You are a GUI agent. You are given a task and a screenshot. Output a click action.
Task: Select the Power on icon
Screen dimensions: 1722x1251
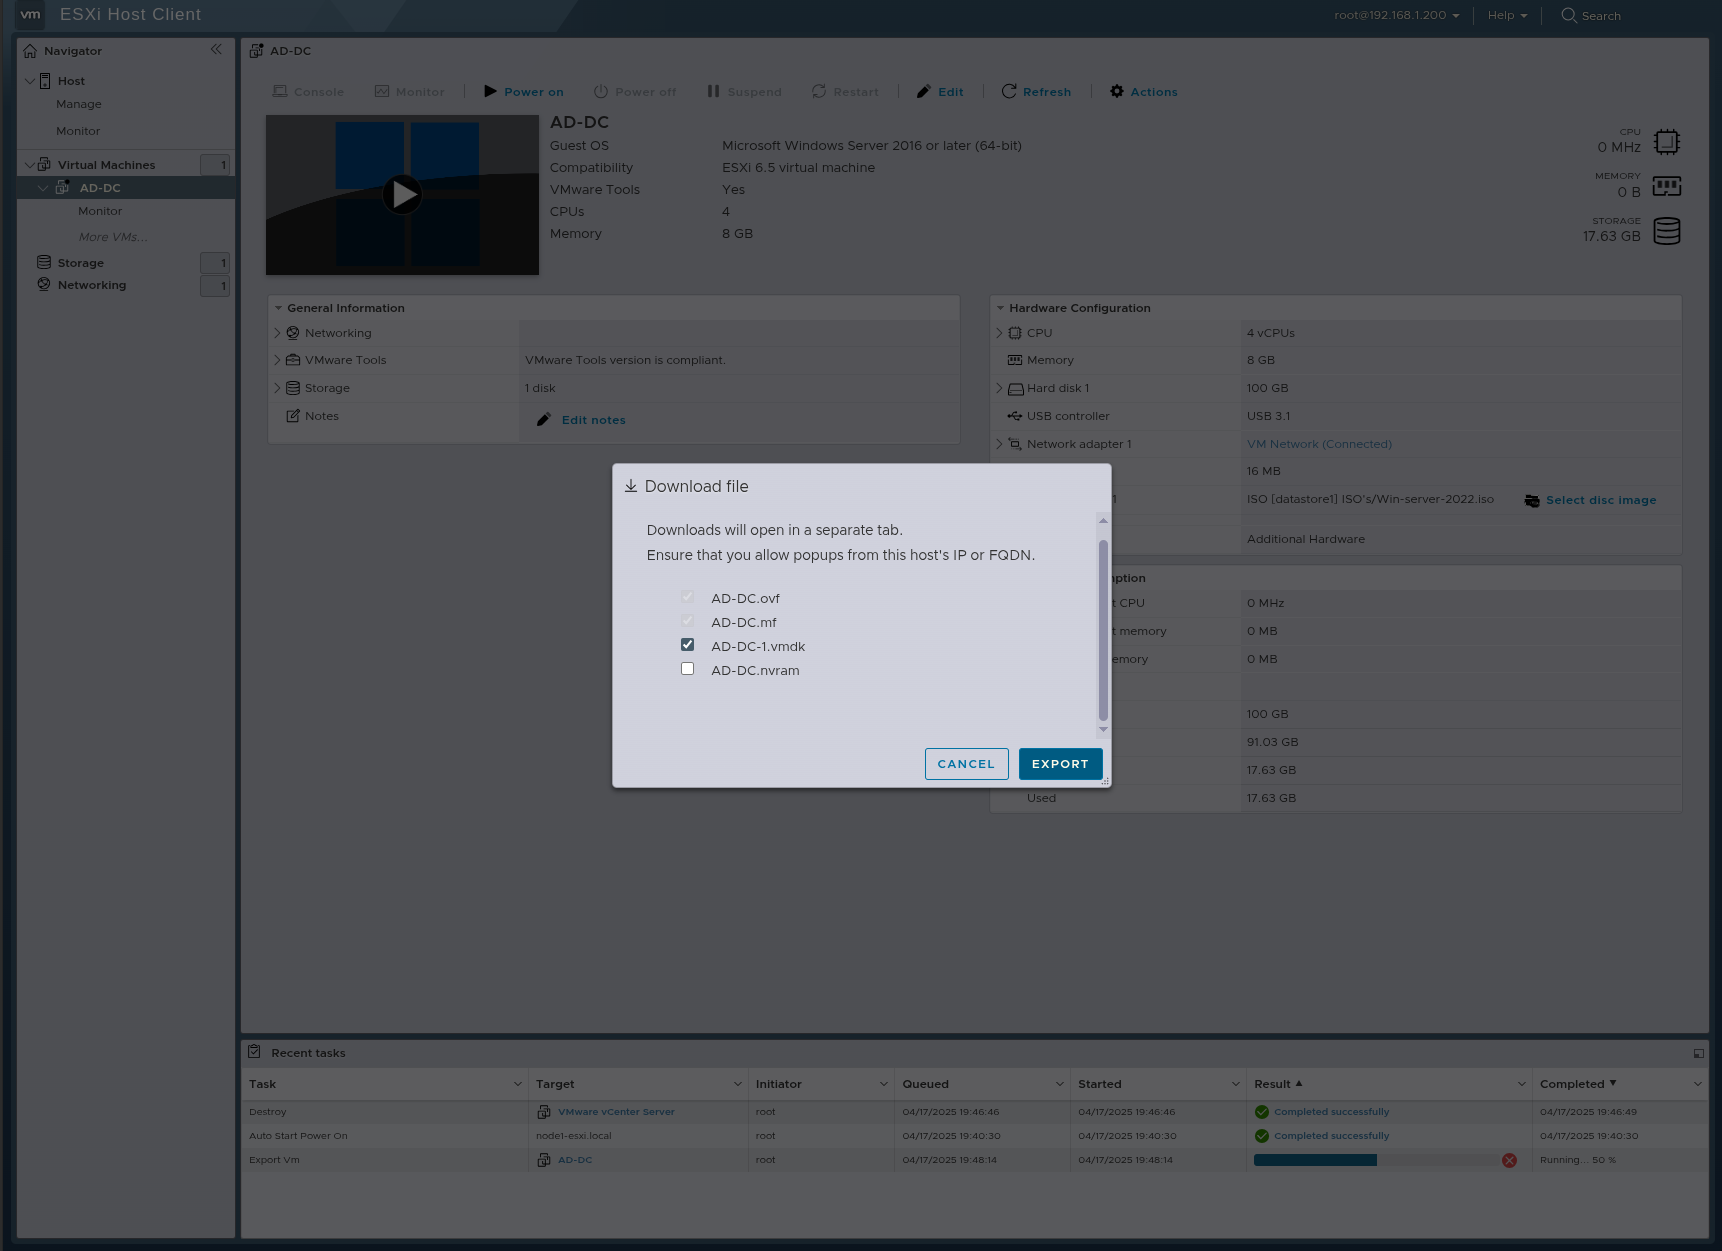(x=490, y=91)
